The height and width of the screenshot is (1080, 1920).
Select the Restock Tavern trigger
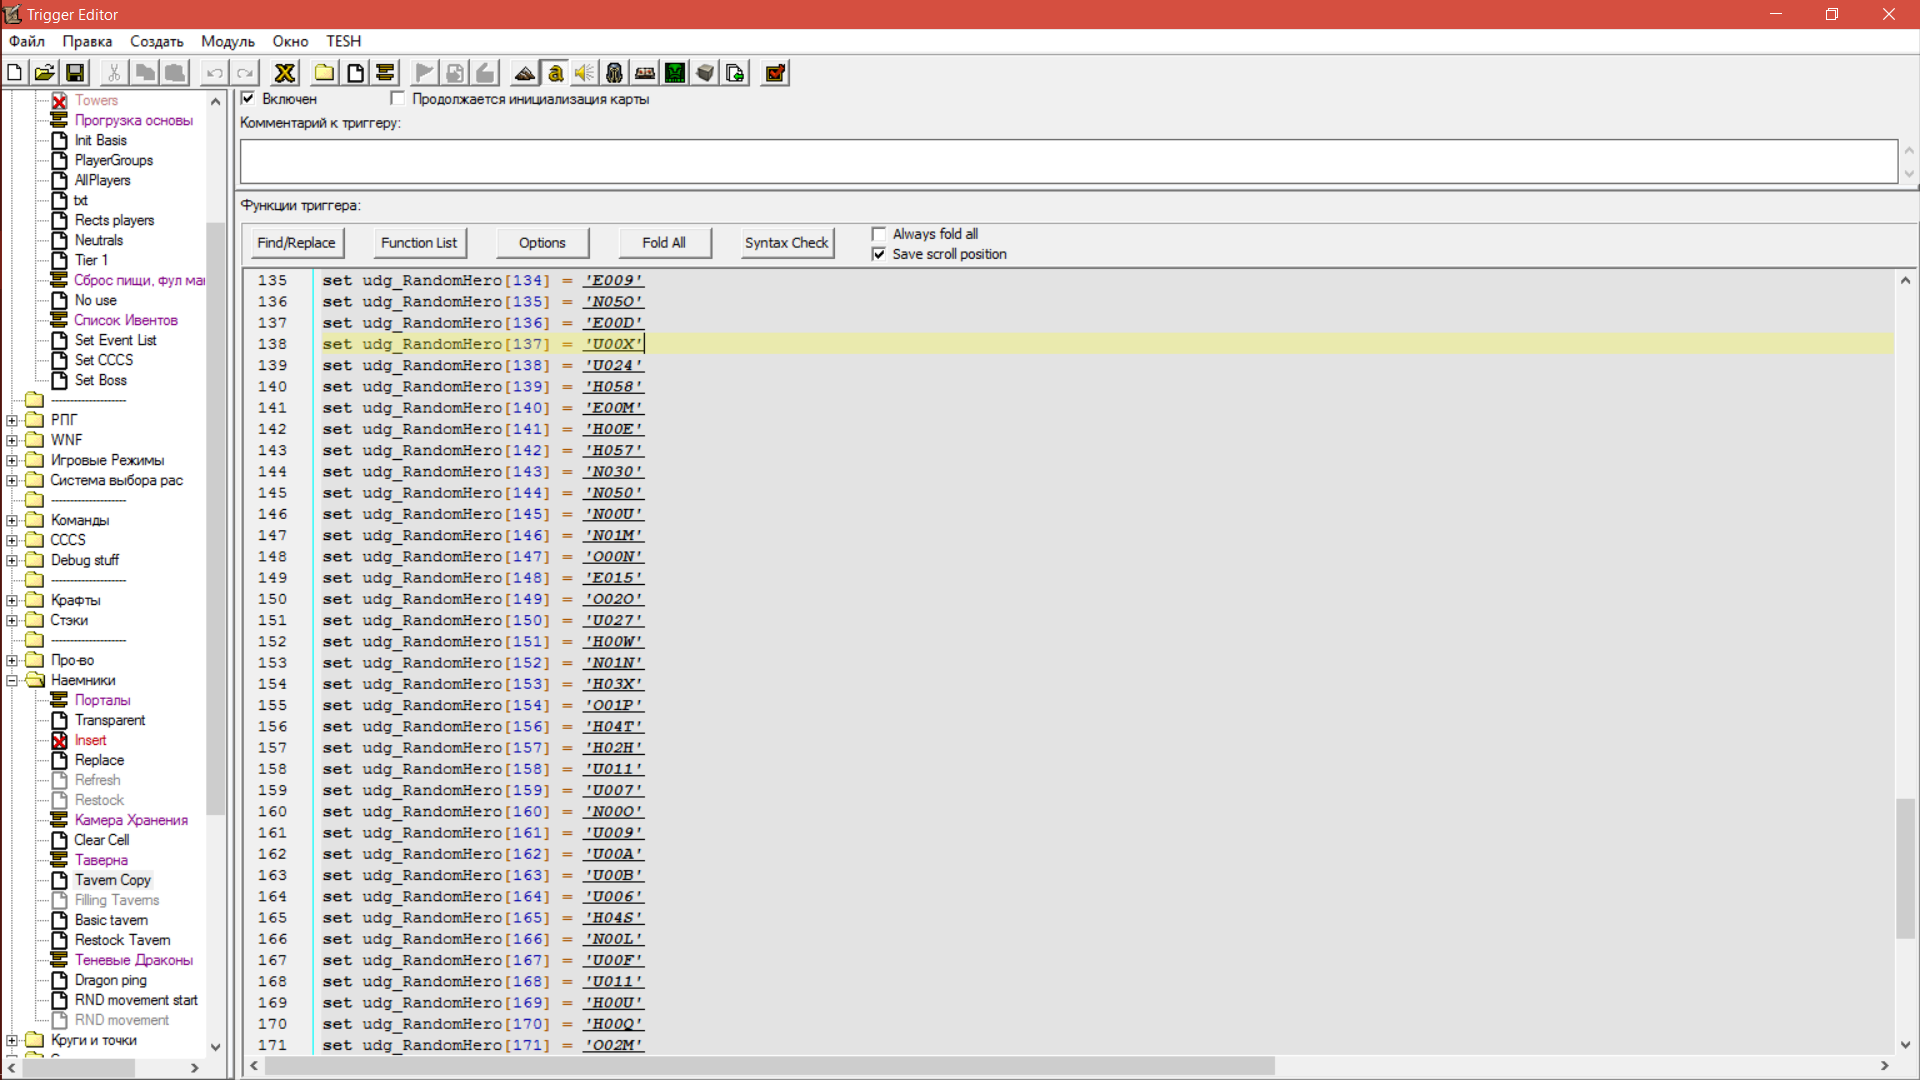(x=122, y=940)
